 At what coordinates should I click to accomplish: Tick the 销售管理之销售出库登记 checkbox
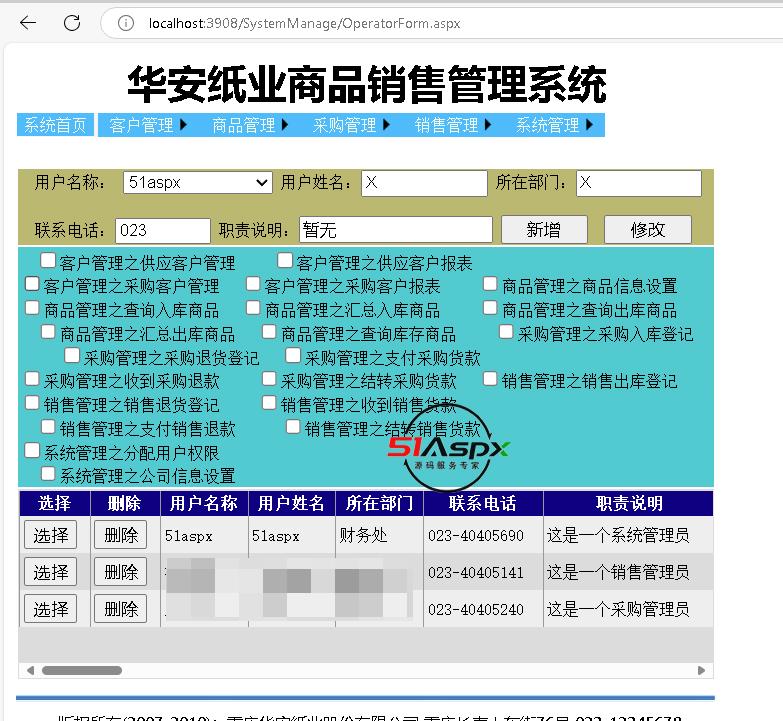(490, 379)
